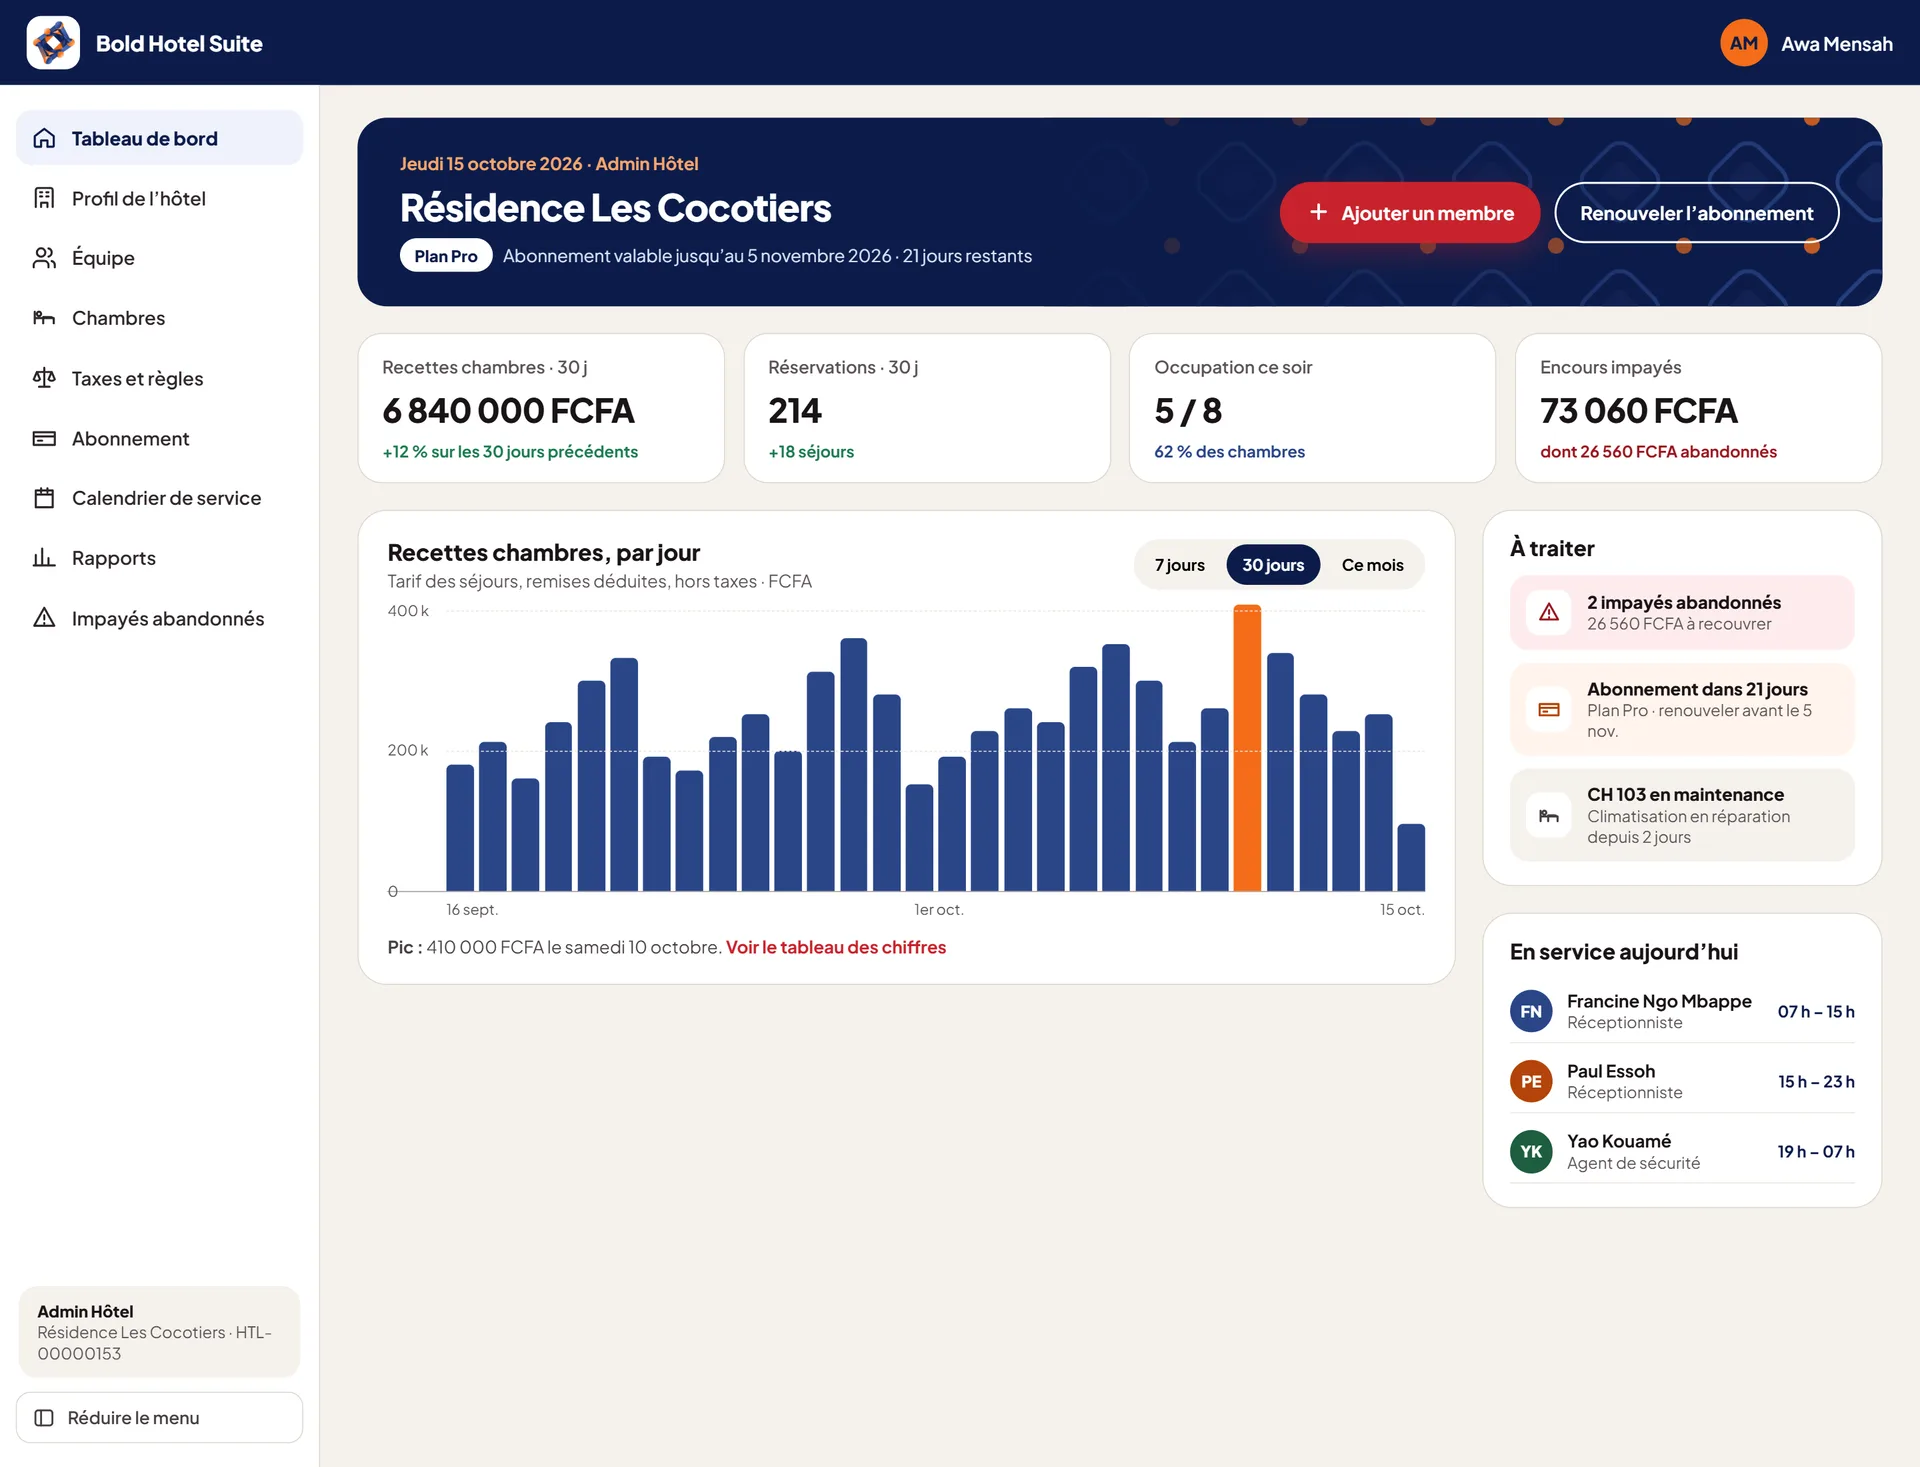Click the Admin Hôtel HTL-00000153 info box
This screenshot has width=1920, height=1467.
coord(159,1332)
